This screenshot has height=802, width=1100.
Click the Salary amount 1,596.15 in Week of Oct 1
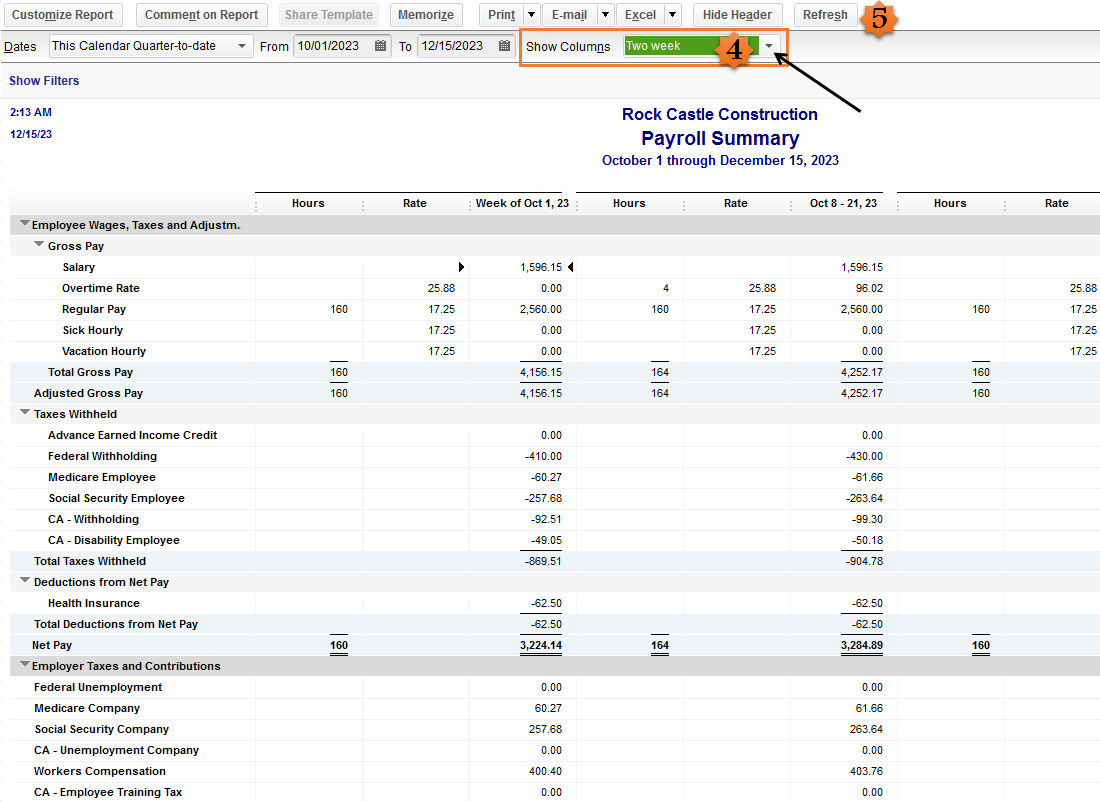(x=541, y=267)
